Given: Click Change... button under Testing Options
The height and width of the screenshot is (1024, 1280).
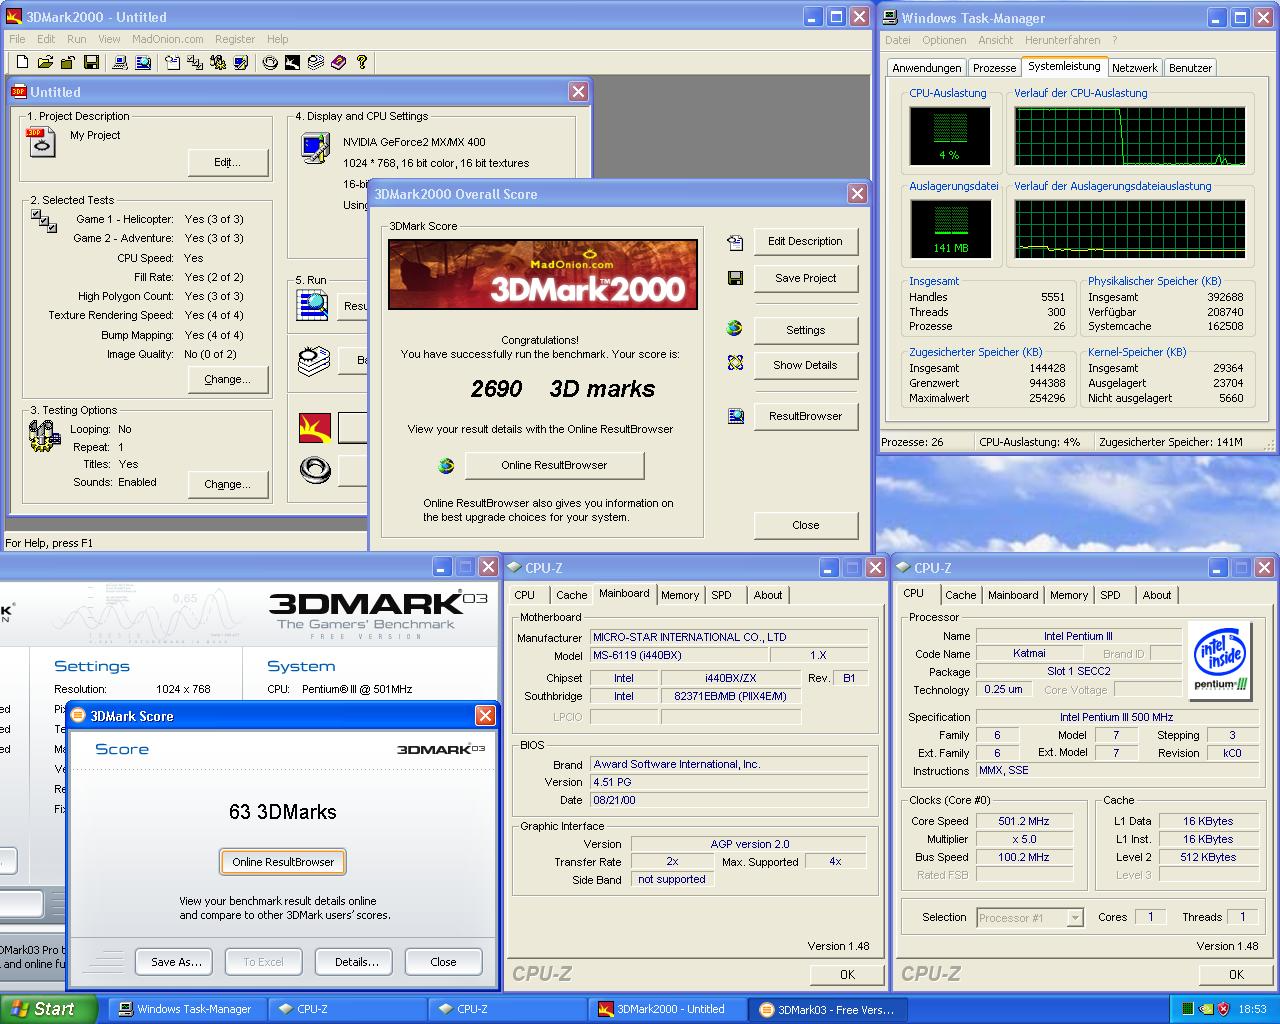Looking at the screenshot, I should (228, 484).
